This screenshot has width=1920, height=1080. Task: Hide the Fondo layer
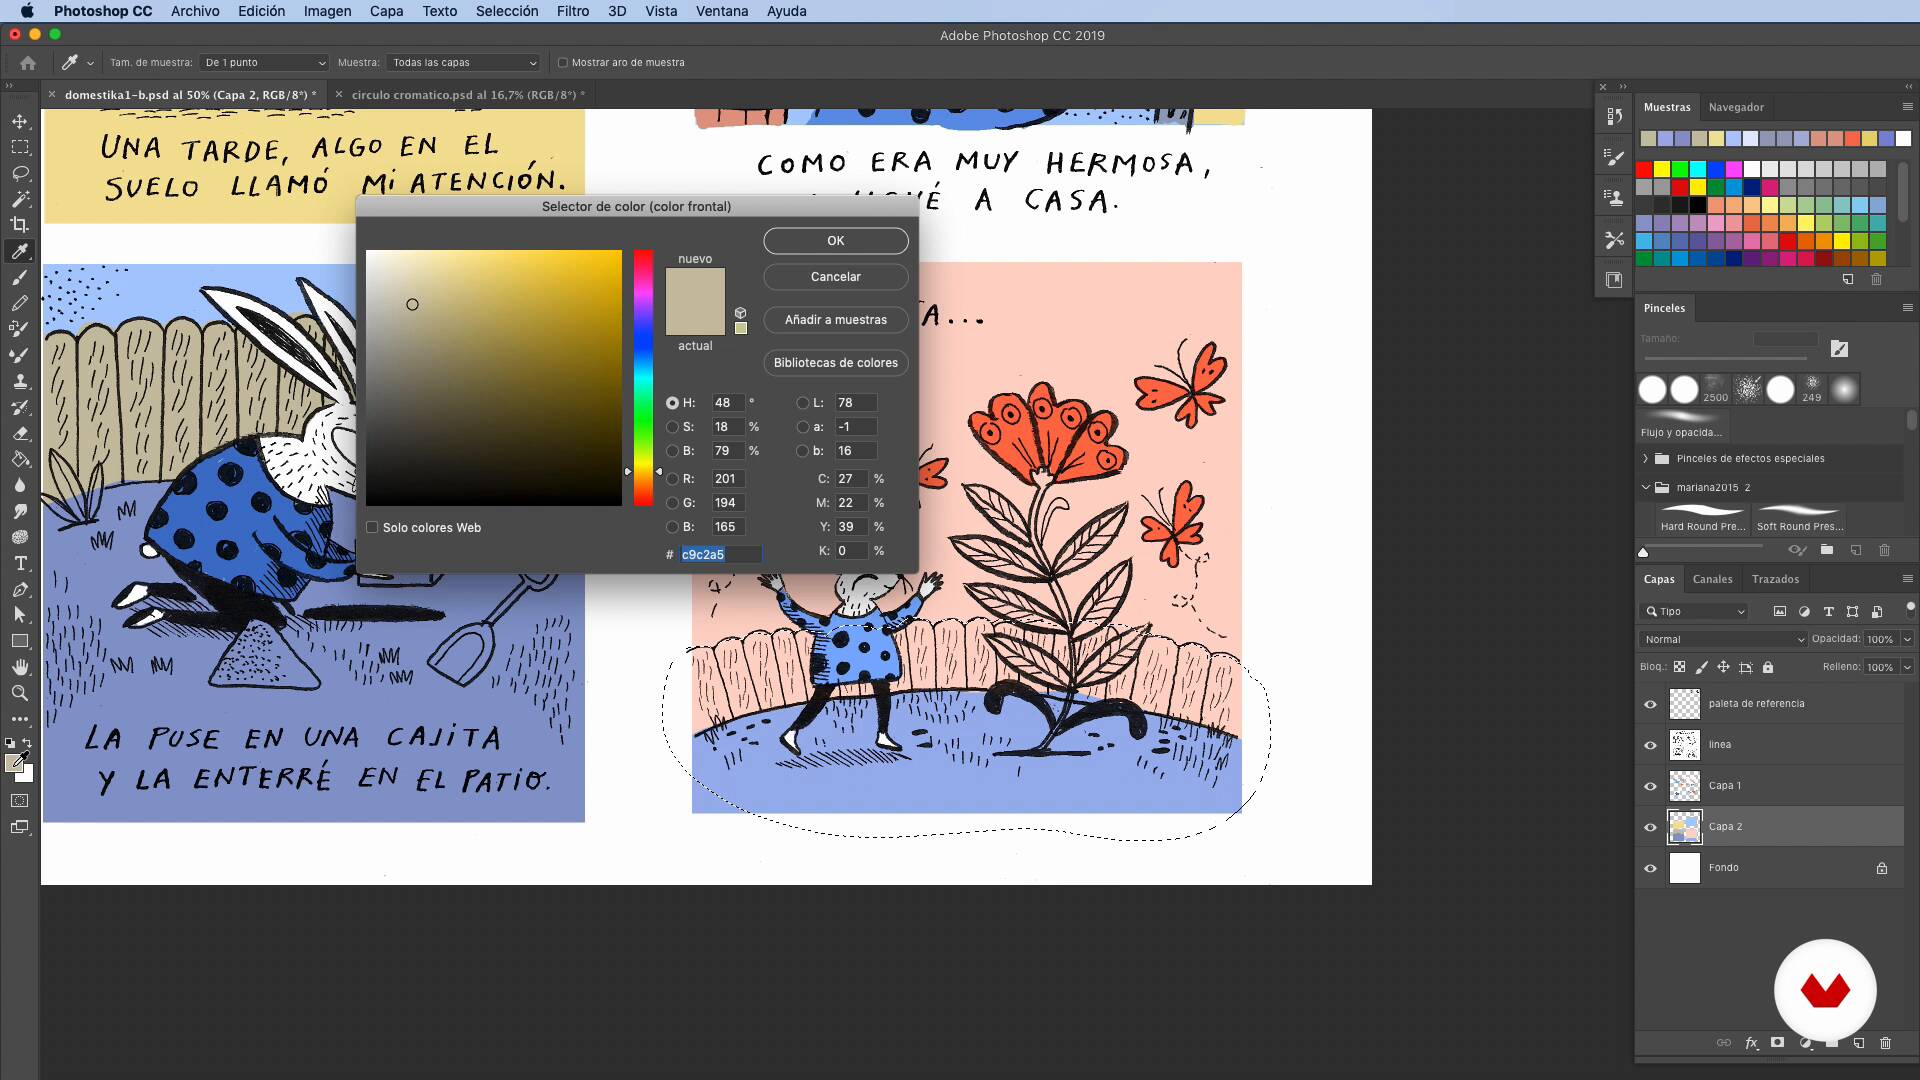(x=1650, y=868)
